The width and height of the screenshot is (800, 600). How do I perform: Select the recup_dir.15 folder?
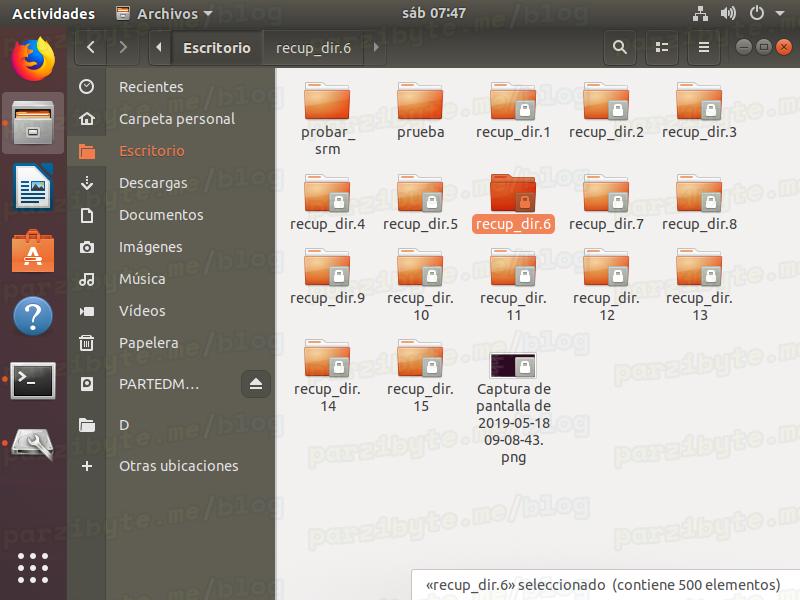click(x=420, y=376)
